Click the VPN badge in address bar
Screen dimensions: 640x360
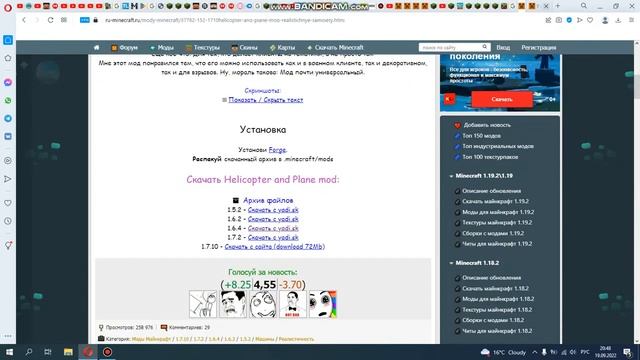[84, 20]
